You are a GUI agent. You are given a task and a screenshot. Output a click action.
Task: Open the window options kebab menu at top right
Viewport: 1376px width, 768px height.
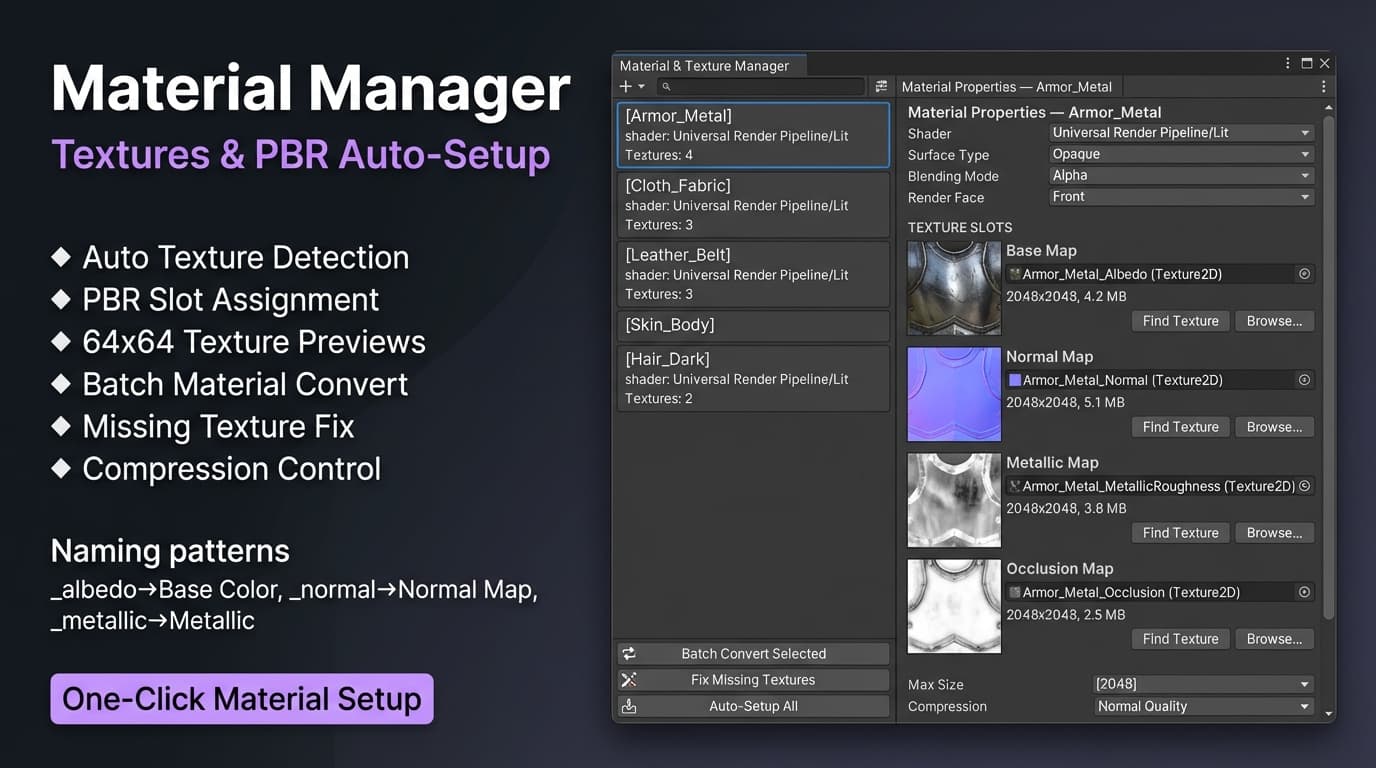[x=1287, y=62]
